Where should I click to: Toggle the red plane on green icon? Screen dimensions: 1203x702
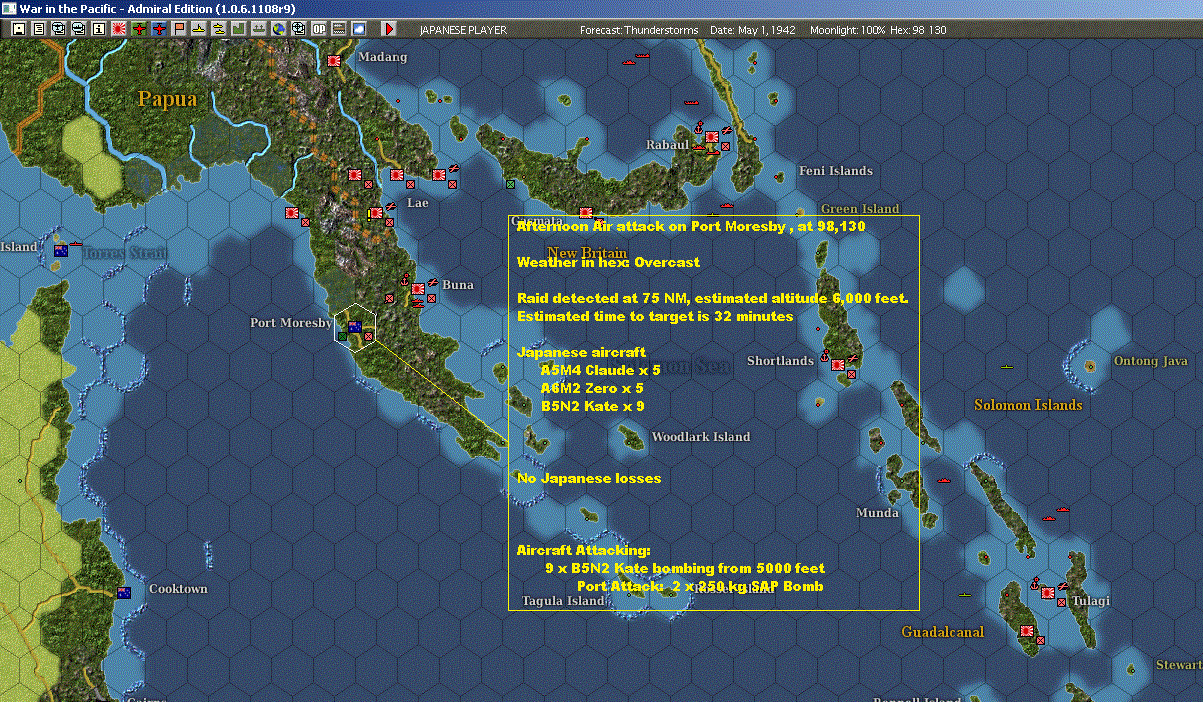coord(138,29)
